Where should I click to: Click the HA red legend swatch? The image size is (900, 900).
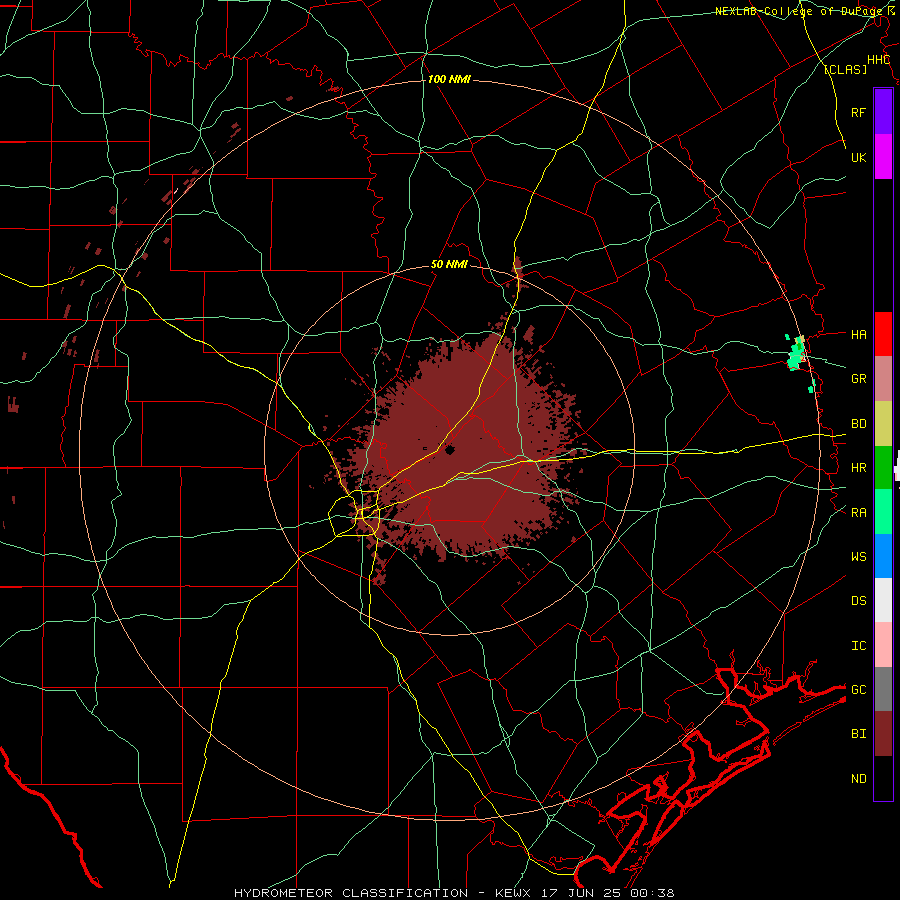click(883, 334)
